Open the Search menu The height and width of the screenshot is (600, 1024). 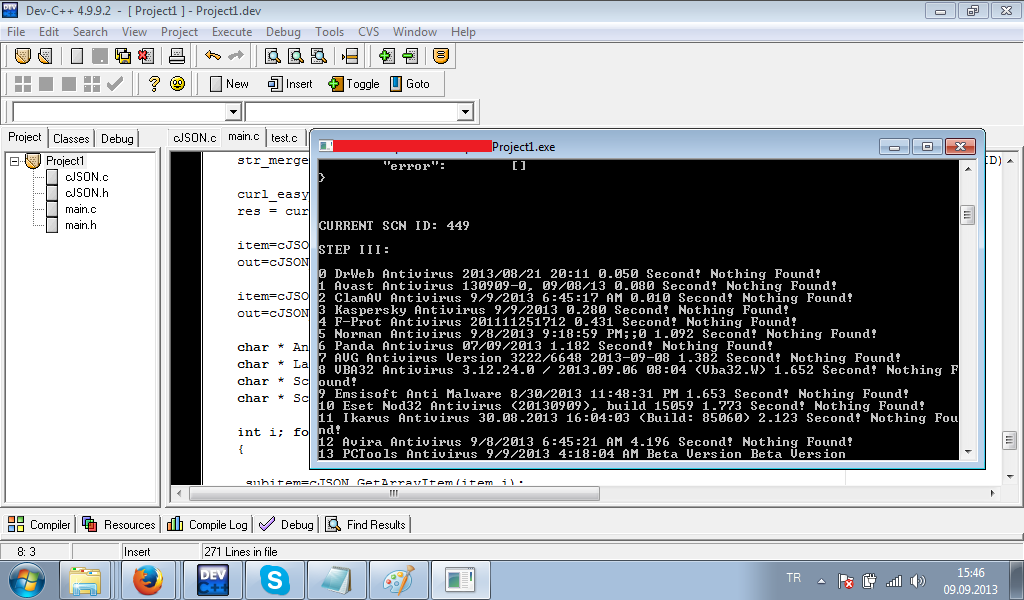click(x=90, y=32)
